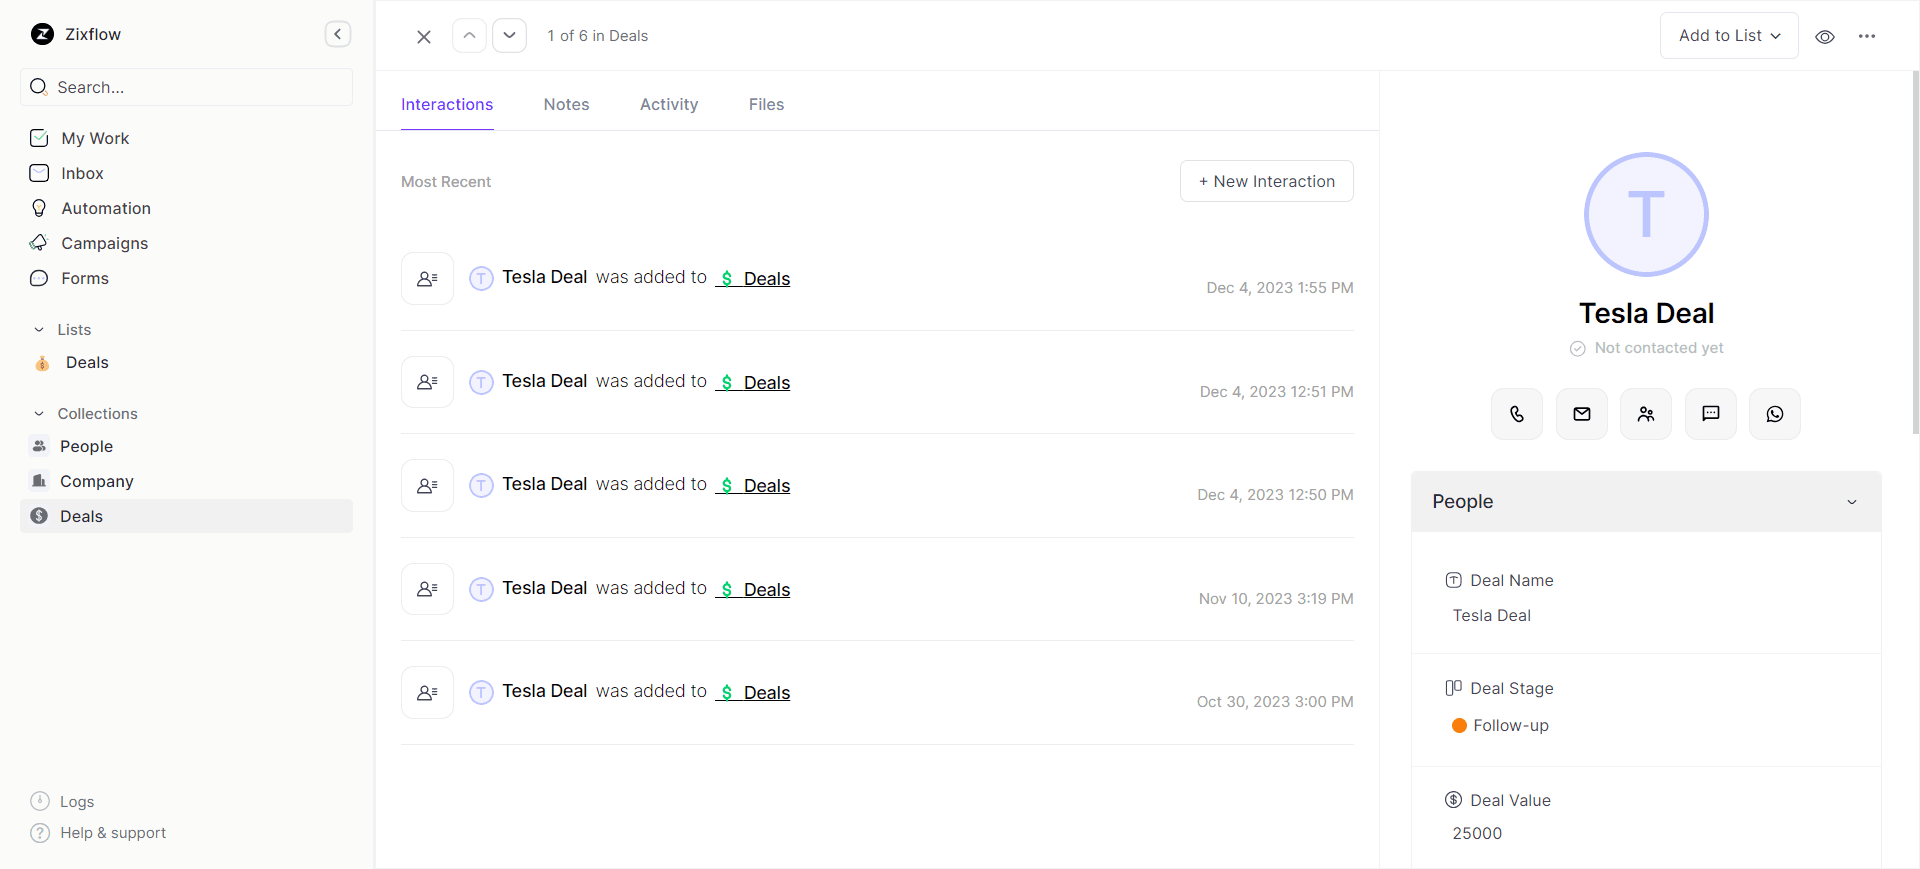Screen dimensions: 1920x869
Task: Click Tesla Deal name in the Oct 30 entry
Action: coord(544,691)
